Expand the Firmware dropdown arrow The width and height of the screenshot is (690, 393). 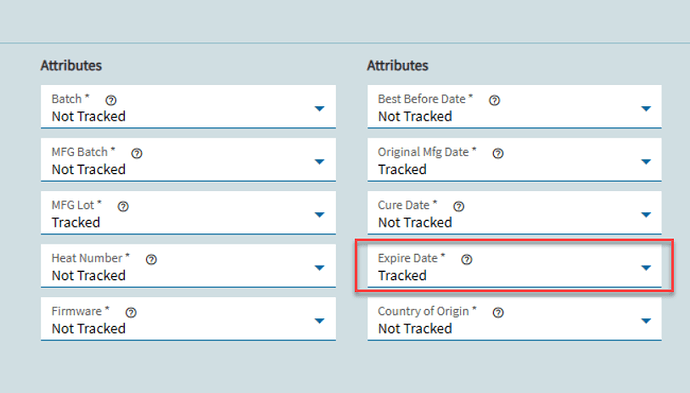point(319,321)
